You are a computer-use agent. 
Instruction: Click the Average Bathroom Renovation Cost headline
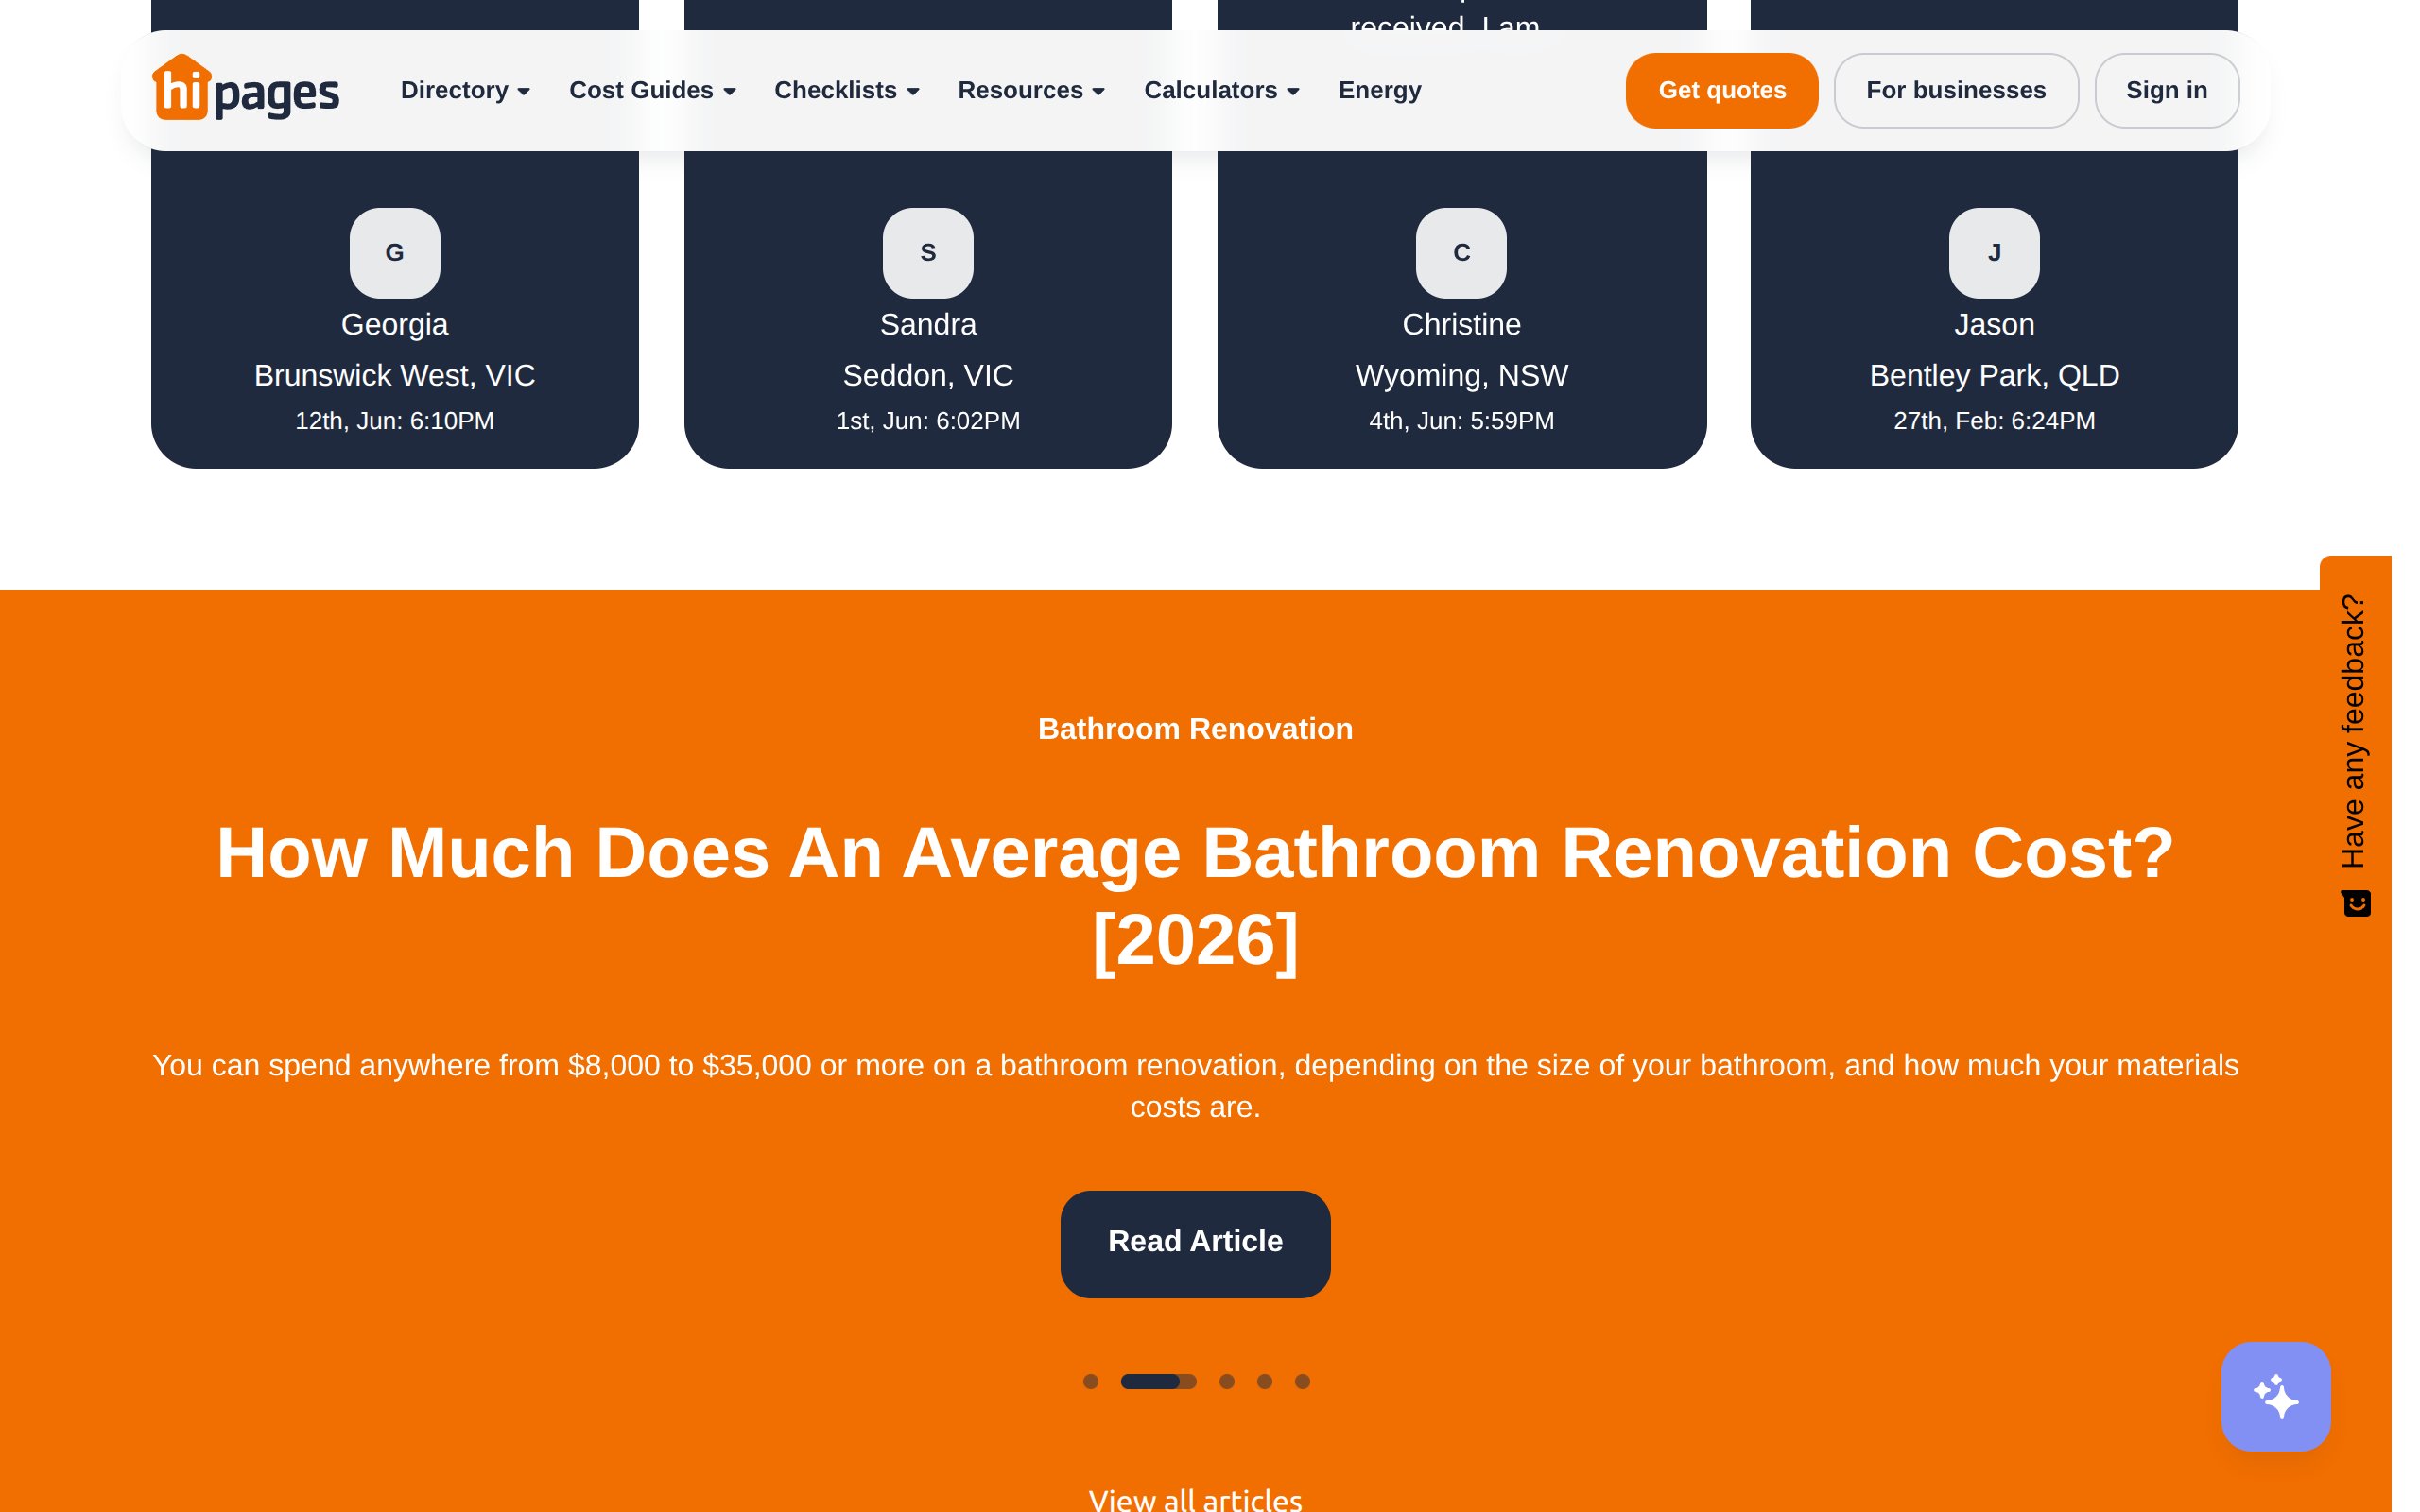[x=1195, y=896]
